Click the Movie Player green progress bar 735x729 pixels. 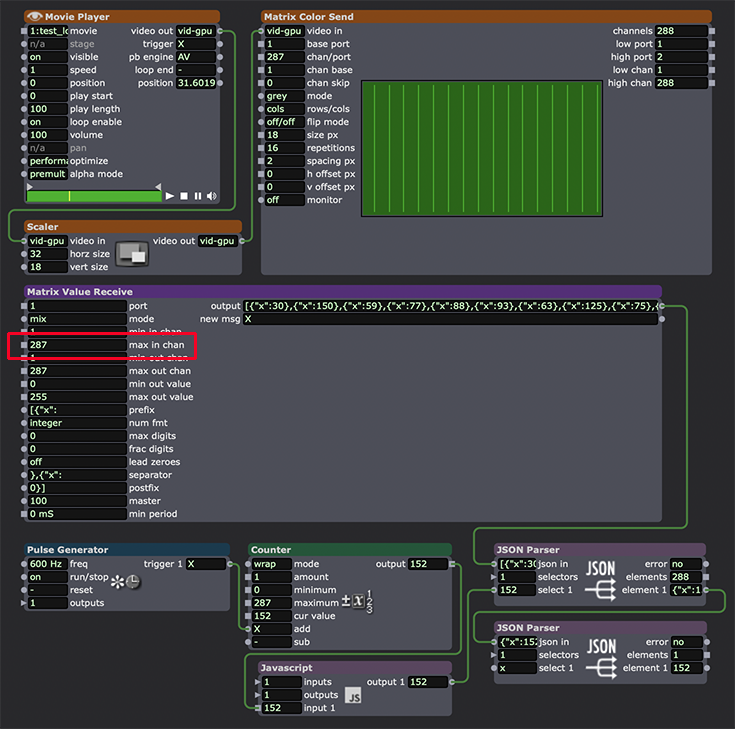point(93,196)
